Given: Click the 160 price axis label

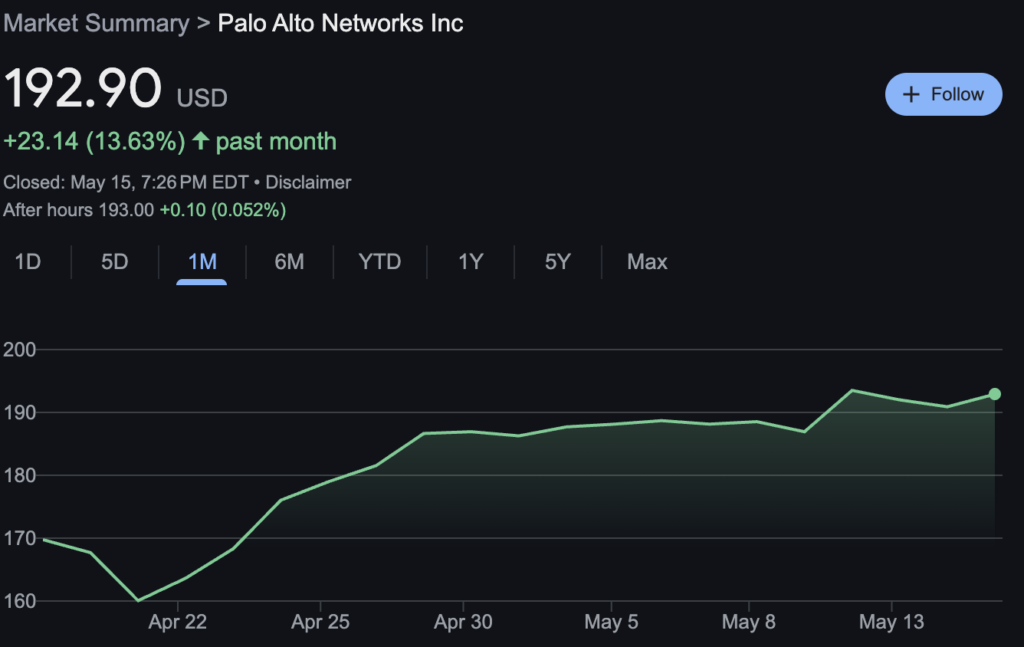Looking at the screenshot, I should coord(20,601).
